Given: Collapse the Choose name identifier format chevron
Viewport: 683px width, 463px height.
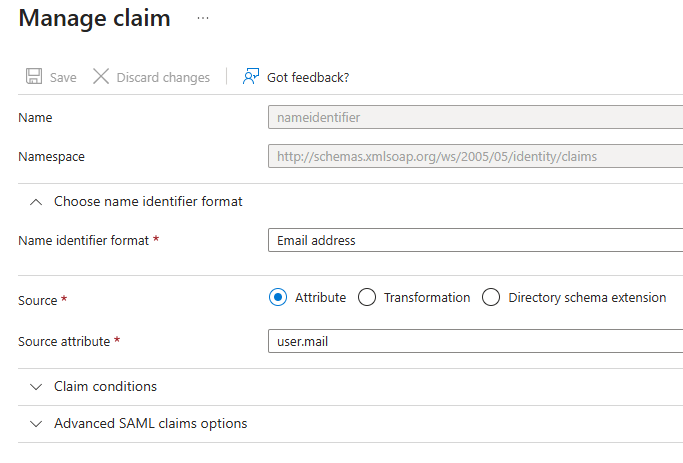Looking at the screenshot, I should 36,202.
